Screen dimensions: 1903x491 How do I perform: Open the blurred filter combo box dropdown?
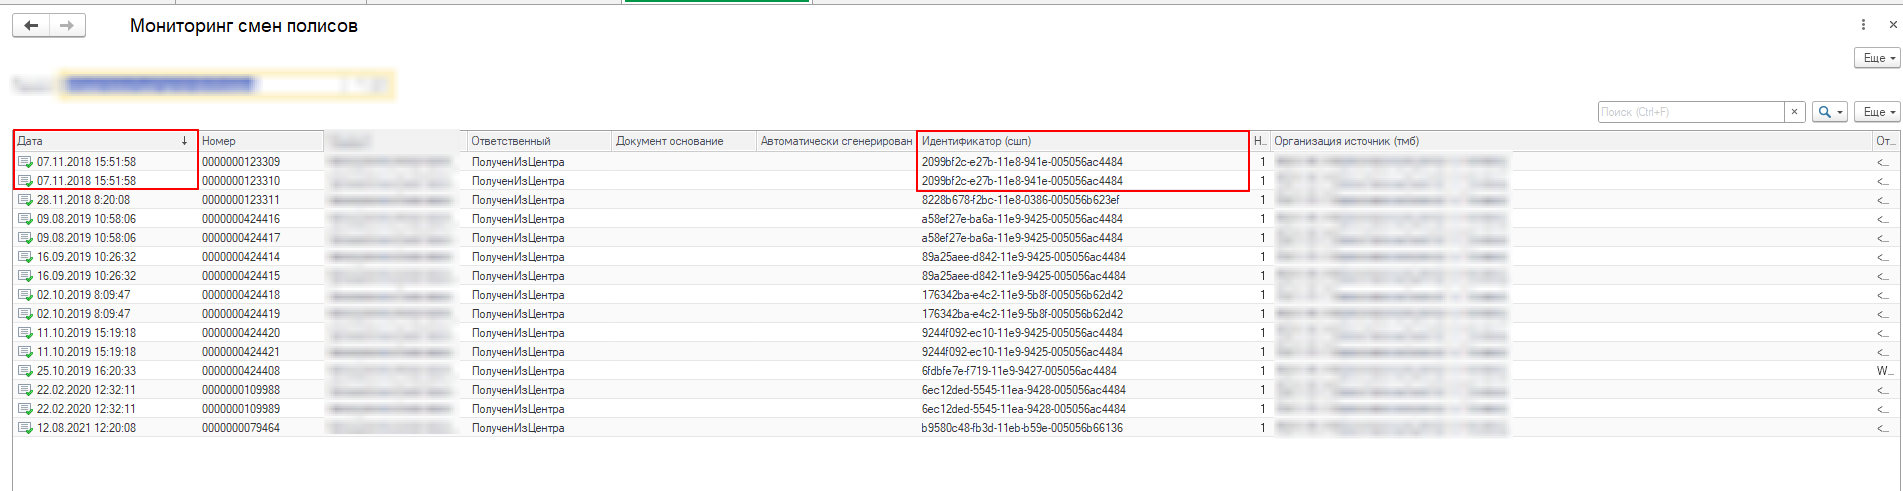[356, 86]
